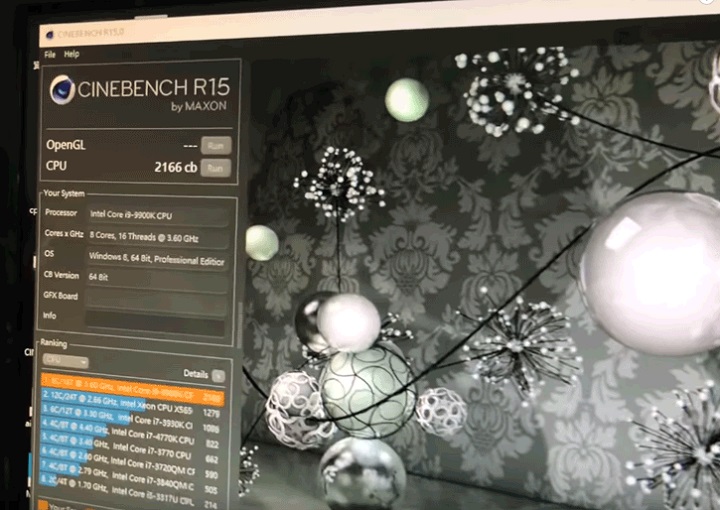Open the Ranking CPU dropdown
The height and width of the screenshot is (510, 720).
click(x=65, y=361)
